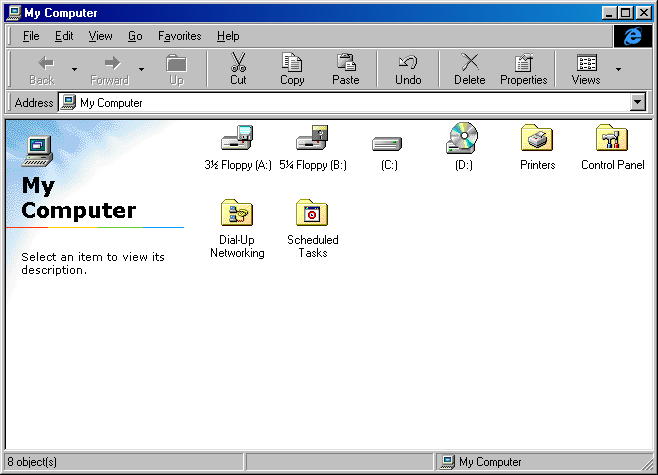This screenshot has width=658, height=475.
Task: Click the Paste clipboard toolbar button
Action: pyautogui.click(x=346, y=69)
